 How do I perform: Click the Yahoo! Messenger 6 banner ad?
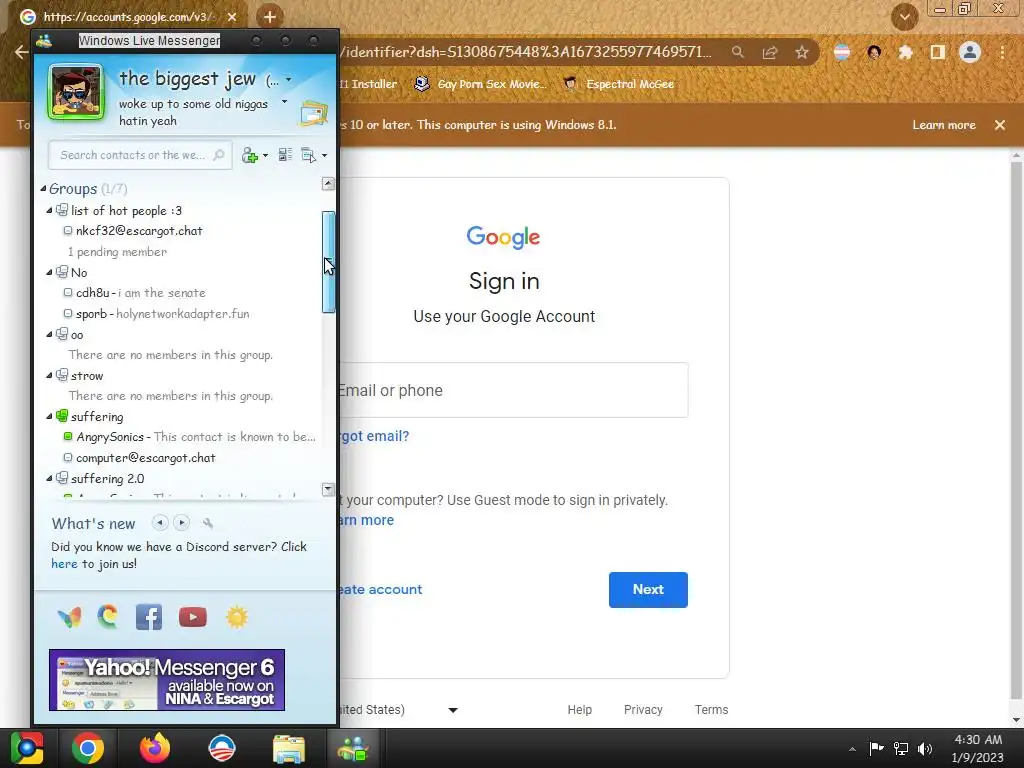point(167,680)
